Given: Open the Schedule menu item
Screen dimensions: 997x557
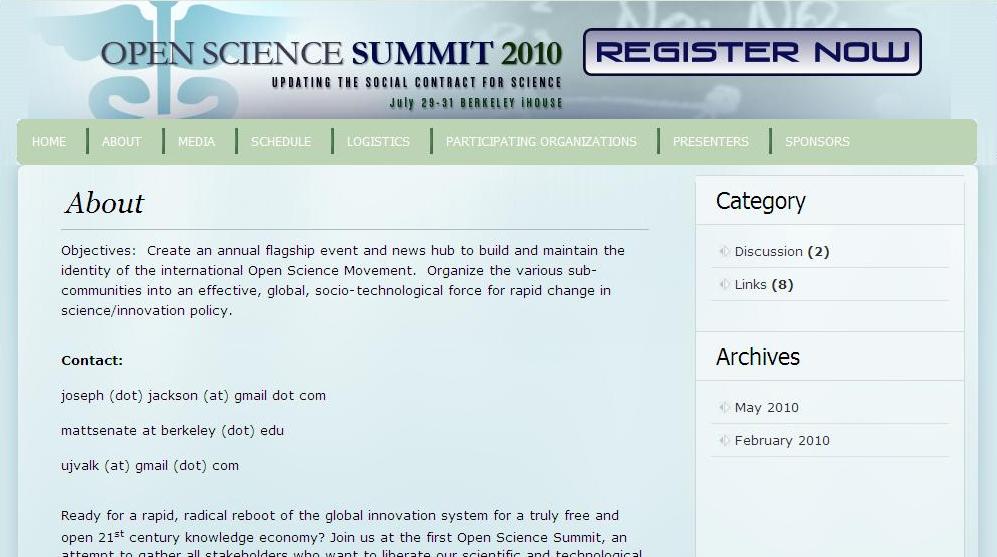Looking at the screenshot, I should click(281, 142).
